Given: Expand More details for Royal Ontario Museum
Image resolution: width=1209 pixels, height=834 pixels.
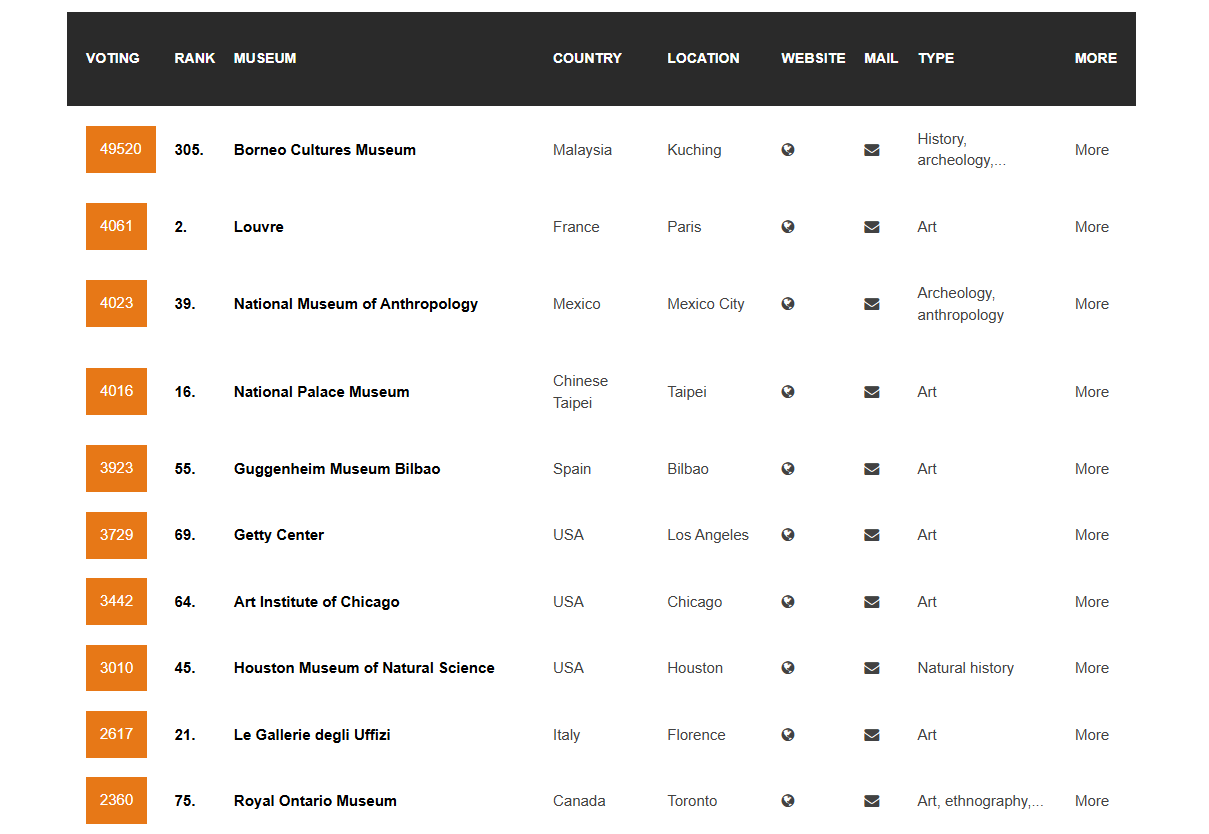Looking at the screenshot, I should 1091,801.
